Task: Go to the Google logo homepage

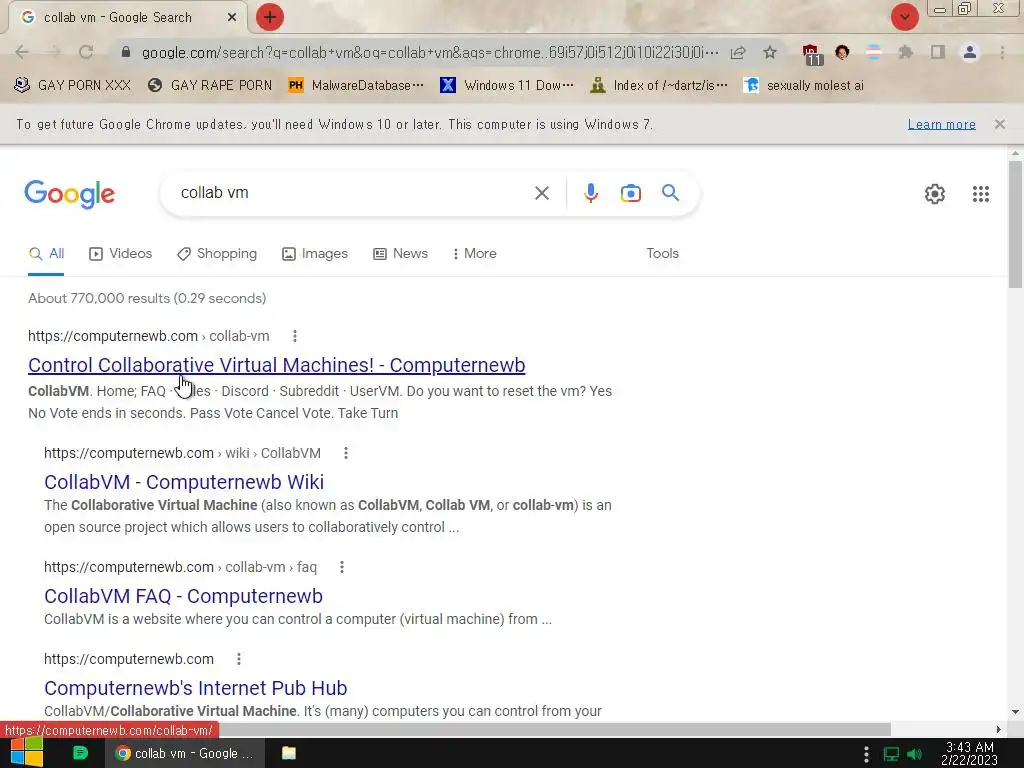Action: [69, 194]
